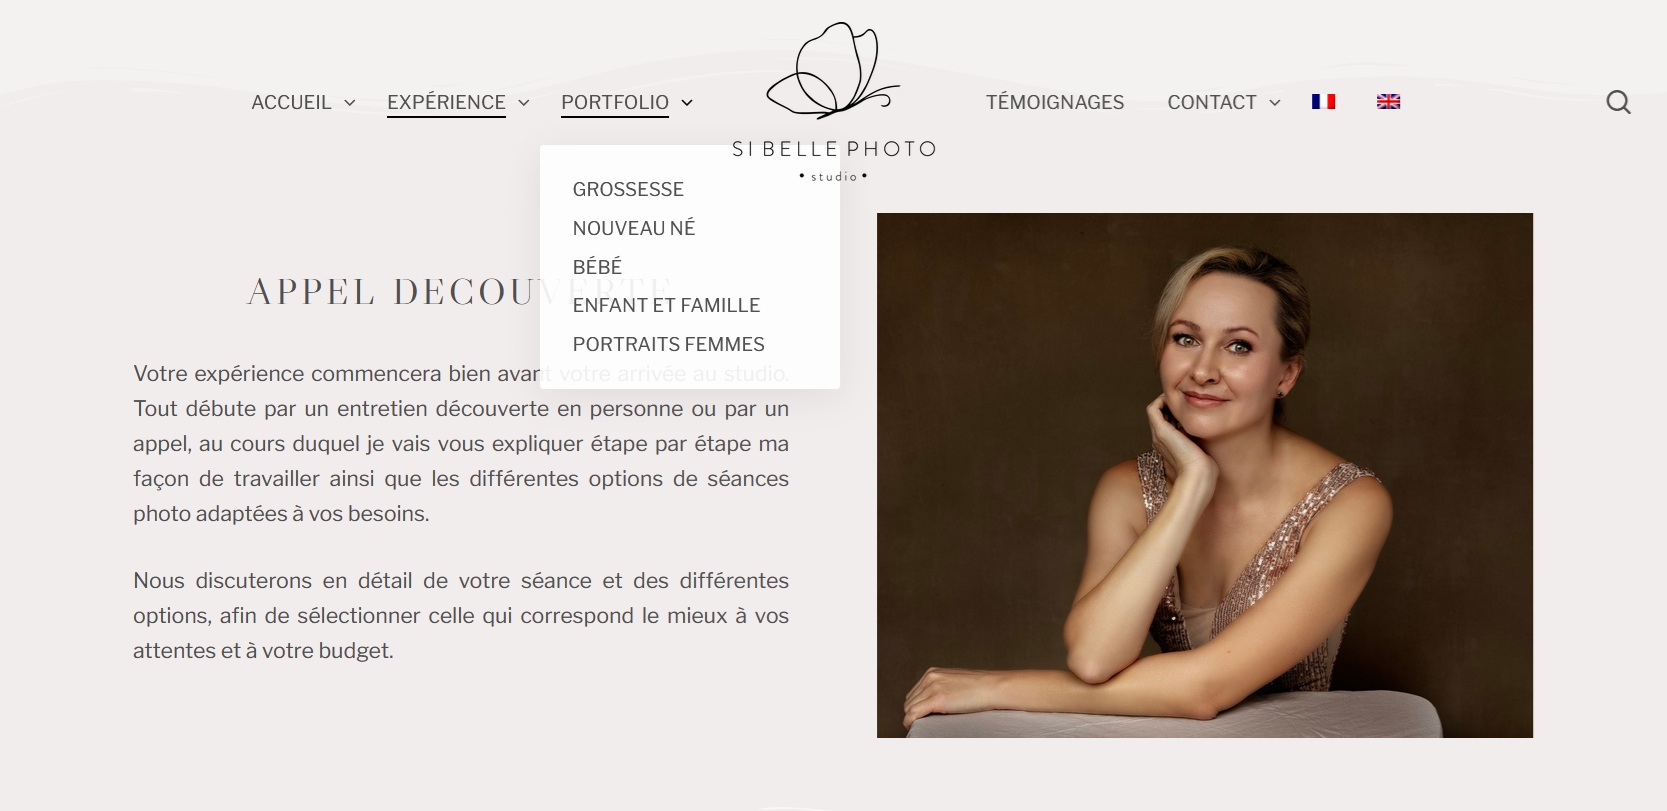Image resolution: width=1667 pixels, height=811 pixels.
Task: Open the search magnifier icon
Action: (1618, 102)
